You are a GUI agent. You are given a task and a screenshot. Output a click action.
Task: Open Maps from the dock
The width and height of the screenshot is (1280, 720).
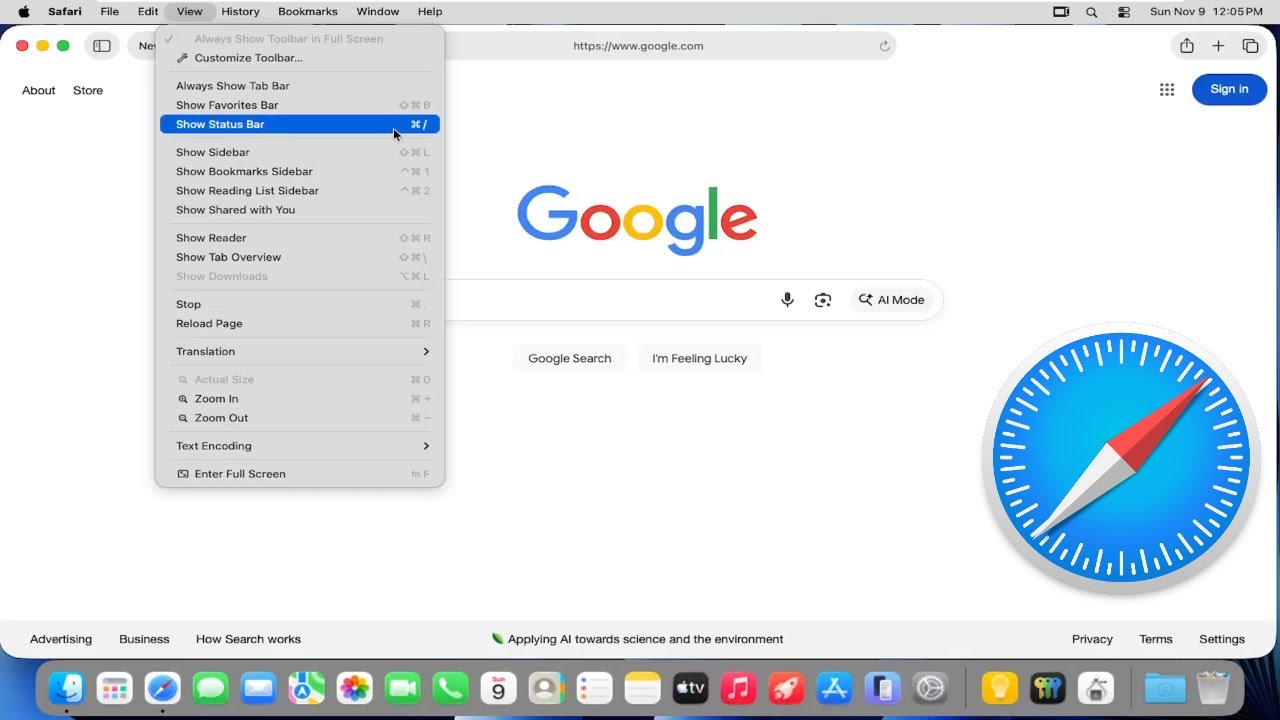307,688
